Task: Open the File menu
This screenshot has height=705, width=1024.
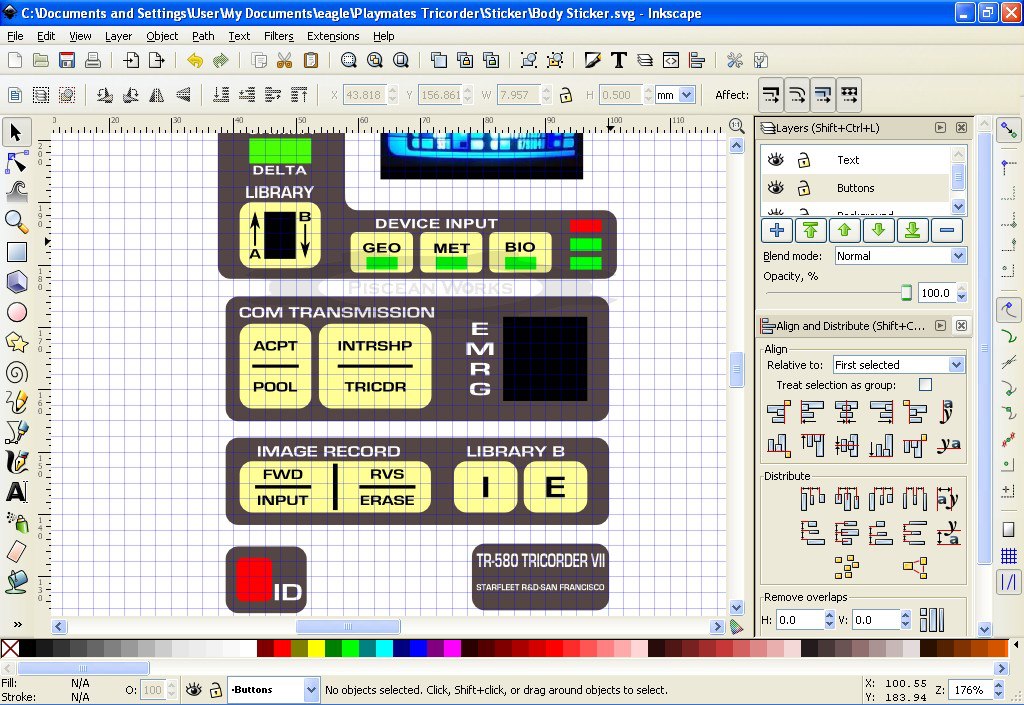Action: point(15,36)
